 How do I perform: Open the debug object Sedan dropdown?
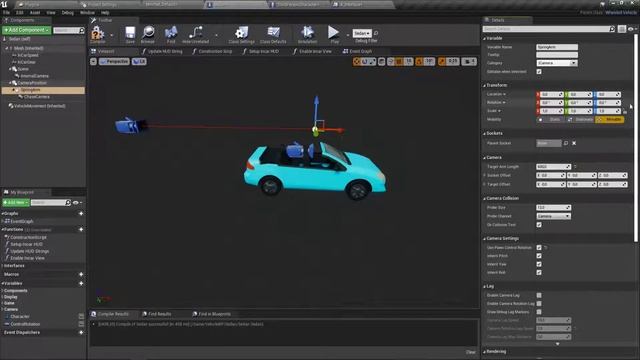[x=362, y=33]
